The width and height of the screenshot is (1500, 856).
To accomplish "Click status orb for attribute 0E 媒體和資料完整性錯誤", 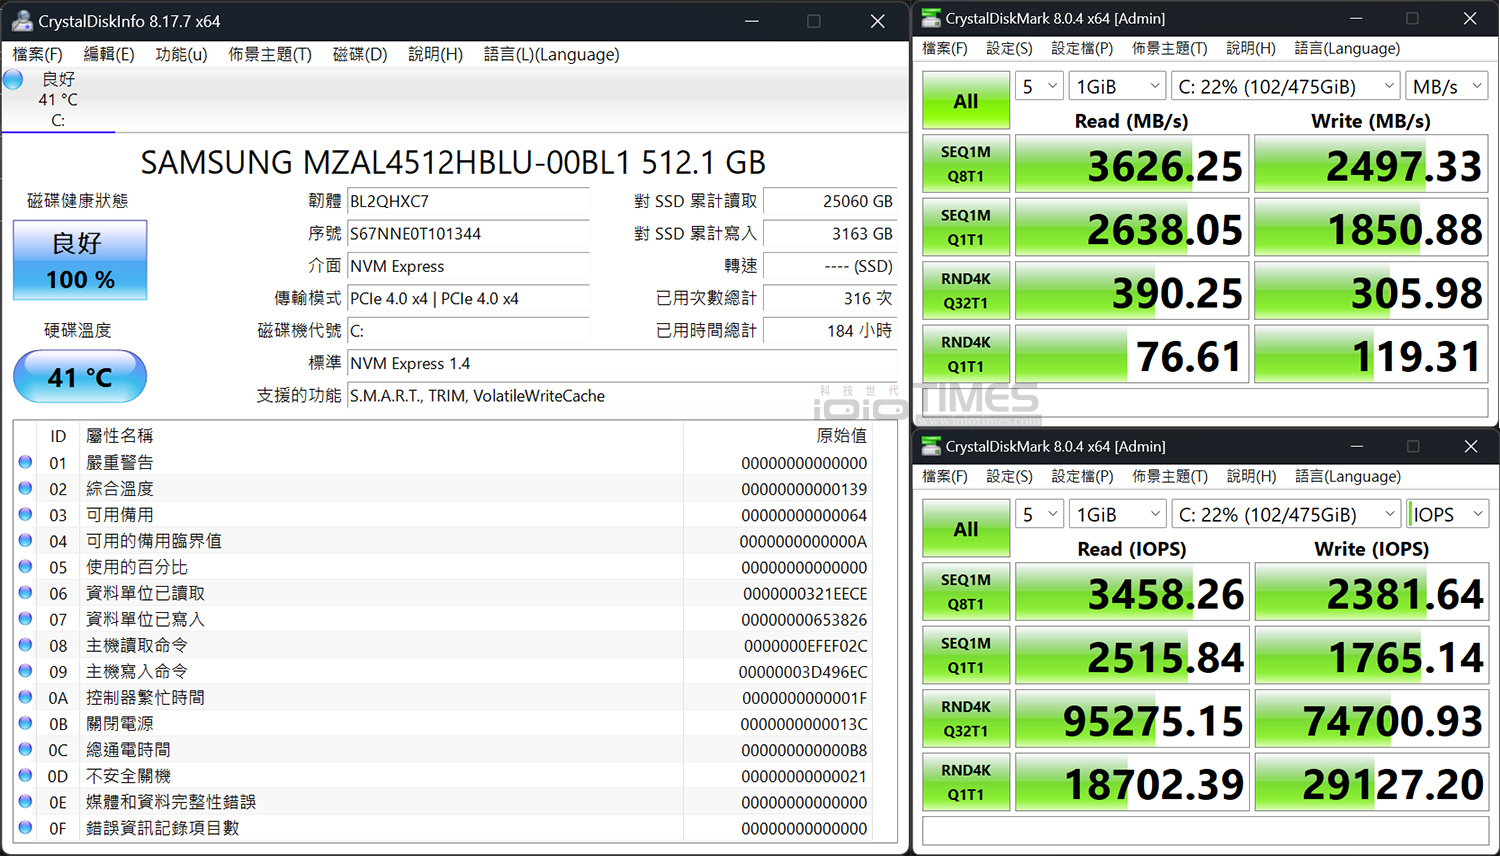I will [25, 801].
